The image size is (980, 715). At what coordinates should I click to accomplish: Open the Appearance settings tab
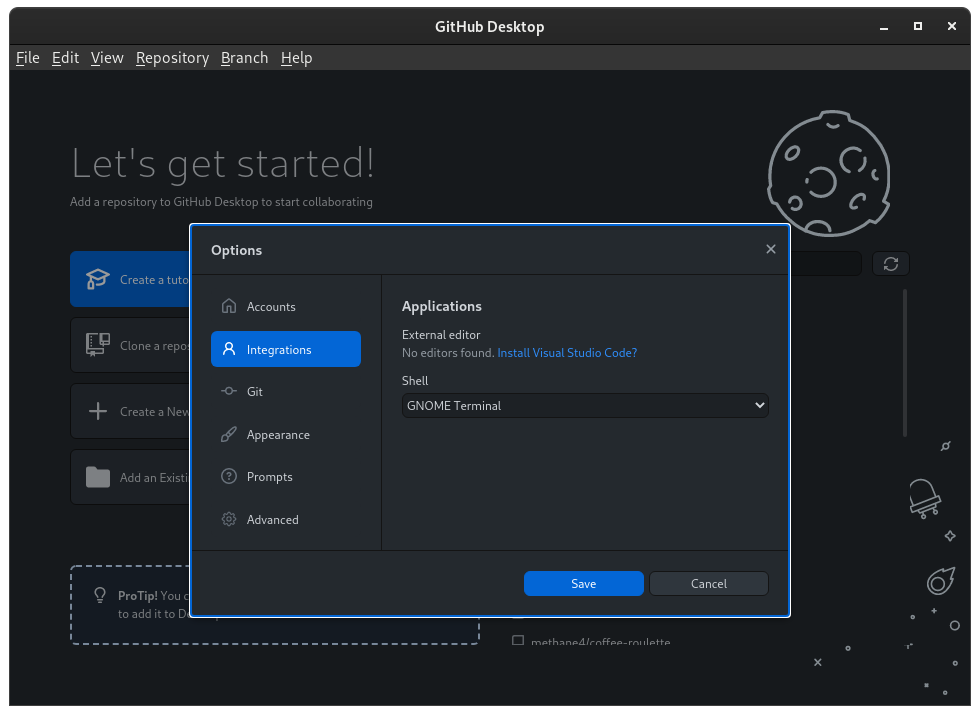point(286,434)
